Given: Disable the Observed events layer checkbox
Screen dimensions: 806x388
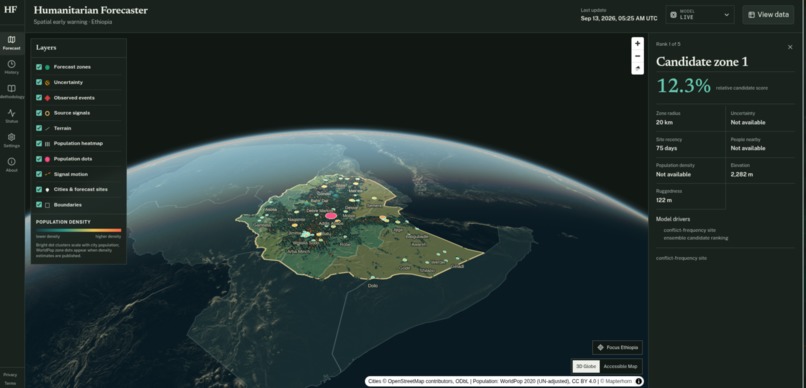Looking at the screenshot, I should point(39,98).
